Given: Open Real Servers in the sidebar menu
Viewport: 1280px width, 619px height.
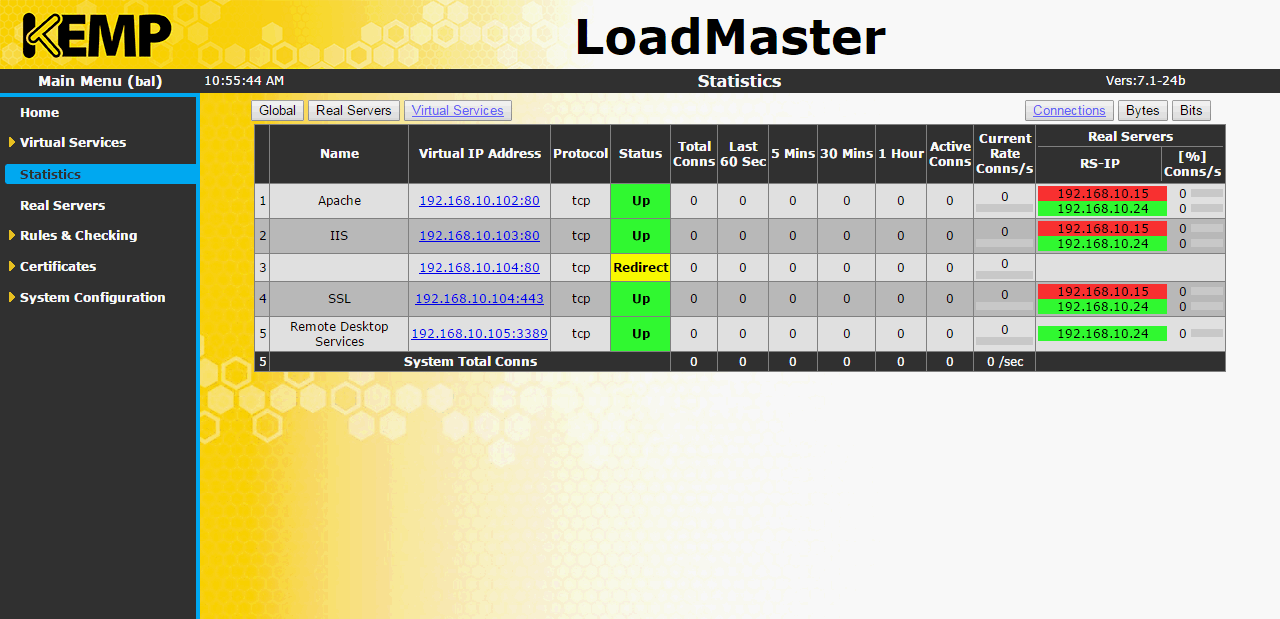Looking at the screenshot, I should 62,205.
